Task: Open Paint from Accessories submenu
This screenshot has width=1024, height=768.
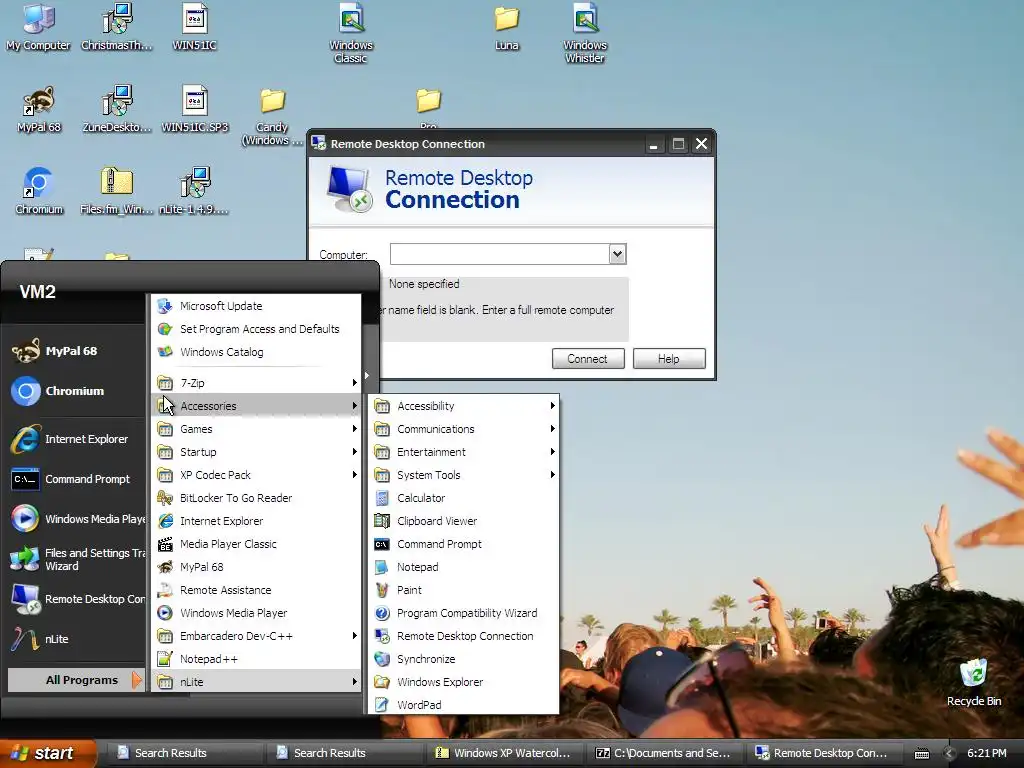Action: pyautogui.click(x=464, y=590)
